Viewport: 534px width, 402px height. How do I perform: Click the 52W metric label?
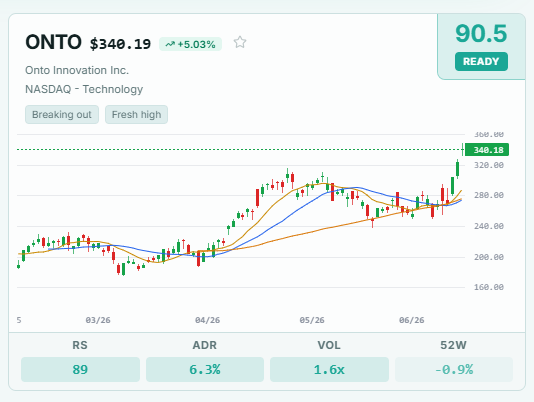(x=453, y=345)
